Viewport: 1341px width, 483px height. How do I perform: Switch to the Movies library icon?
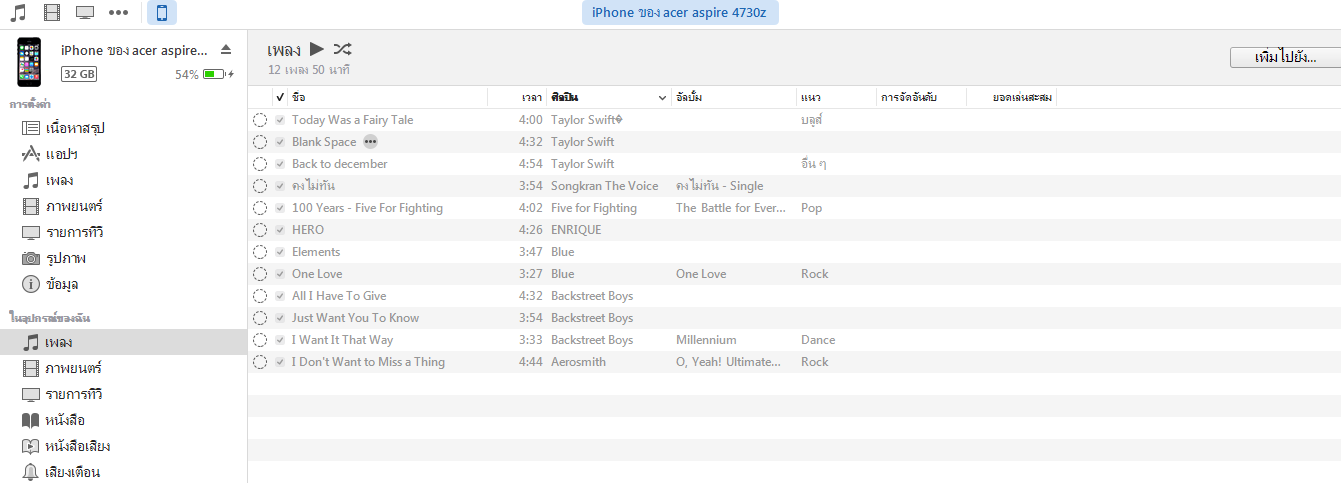tap(52, 13)
